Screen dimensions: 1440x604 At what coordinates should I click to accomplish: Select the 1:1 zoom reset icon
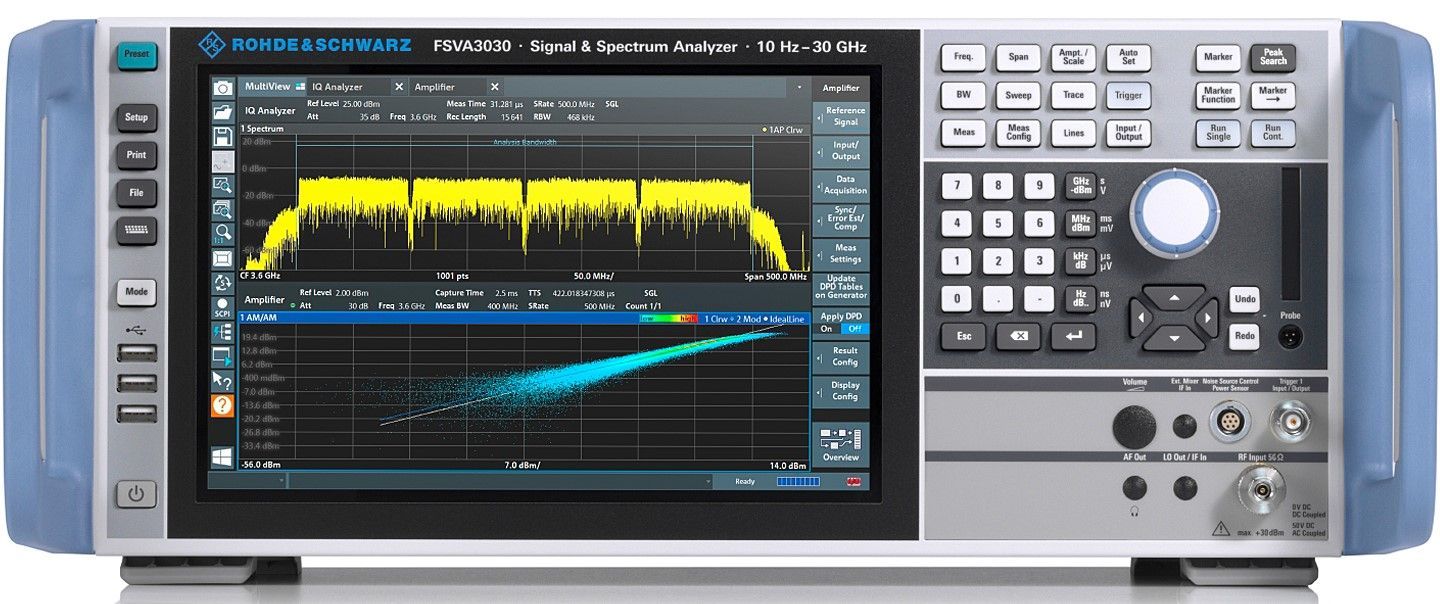point(223,233)
